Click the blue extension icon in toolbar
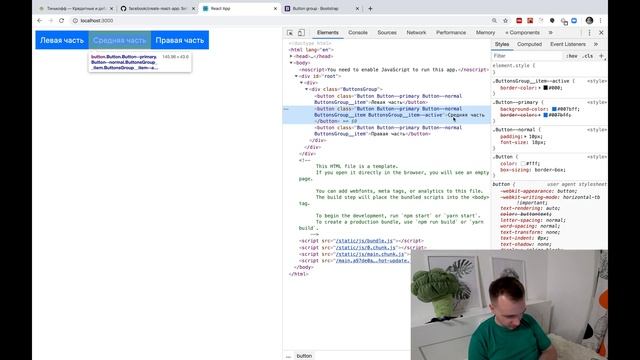The height and width of the screenshot is (360, 640). tap(574, 20)
